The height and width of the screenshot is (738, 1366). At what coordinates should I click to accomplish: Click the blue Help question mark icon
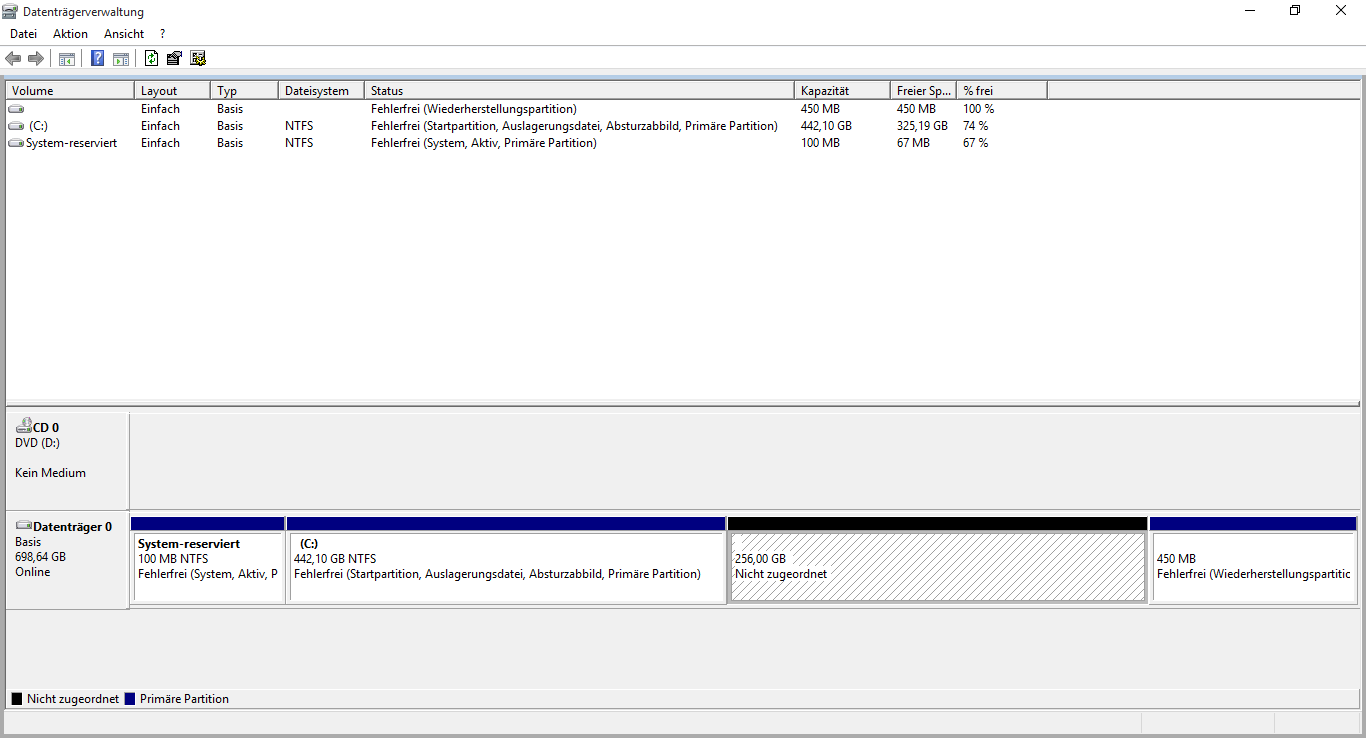coord(97,59)
